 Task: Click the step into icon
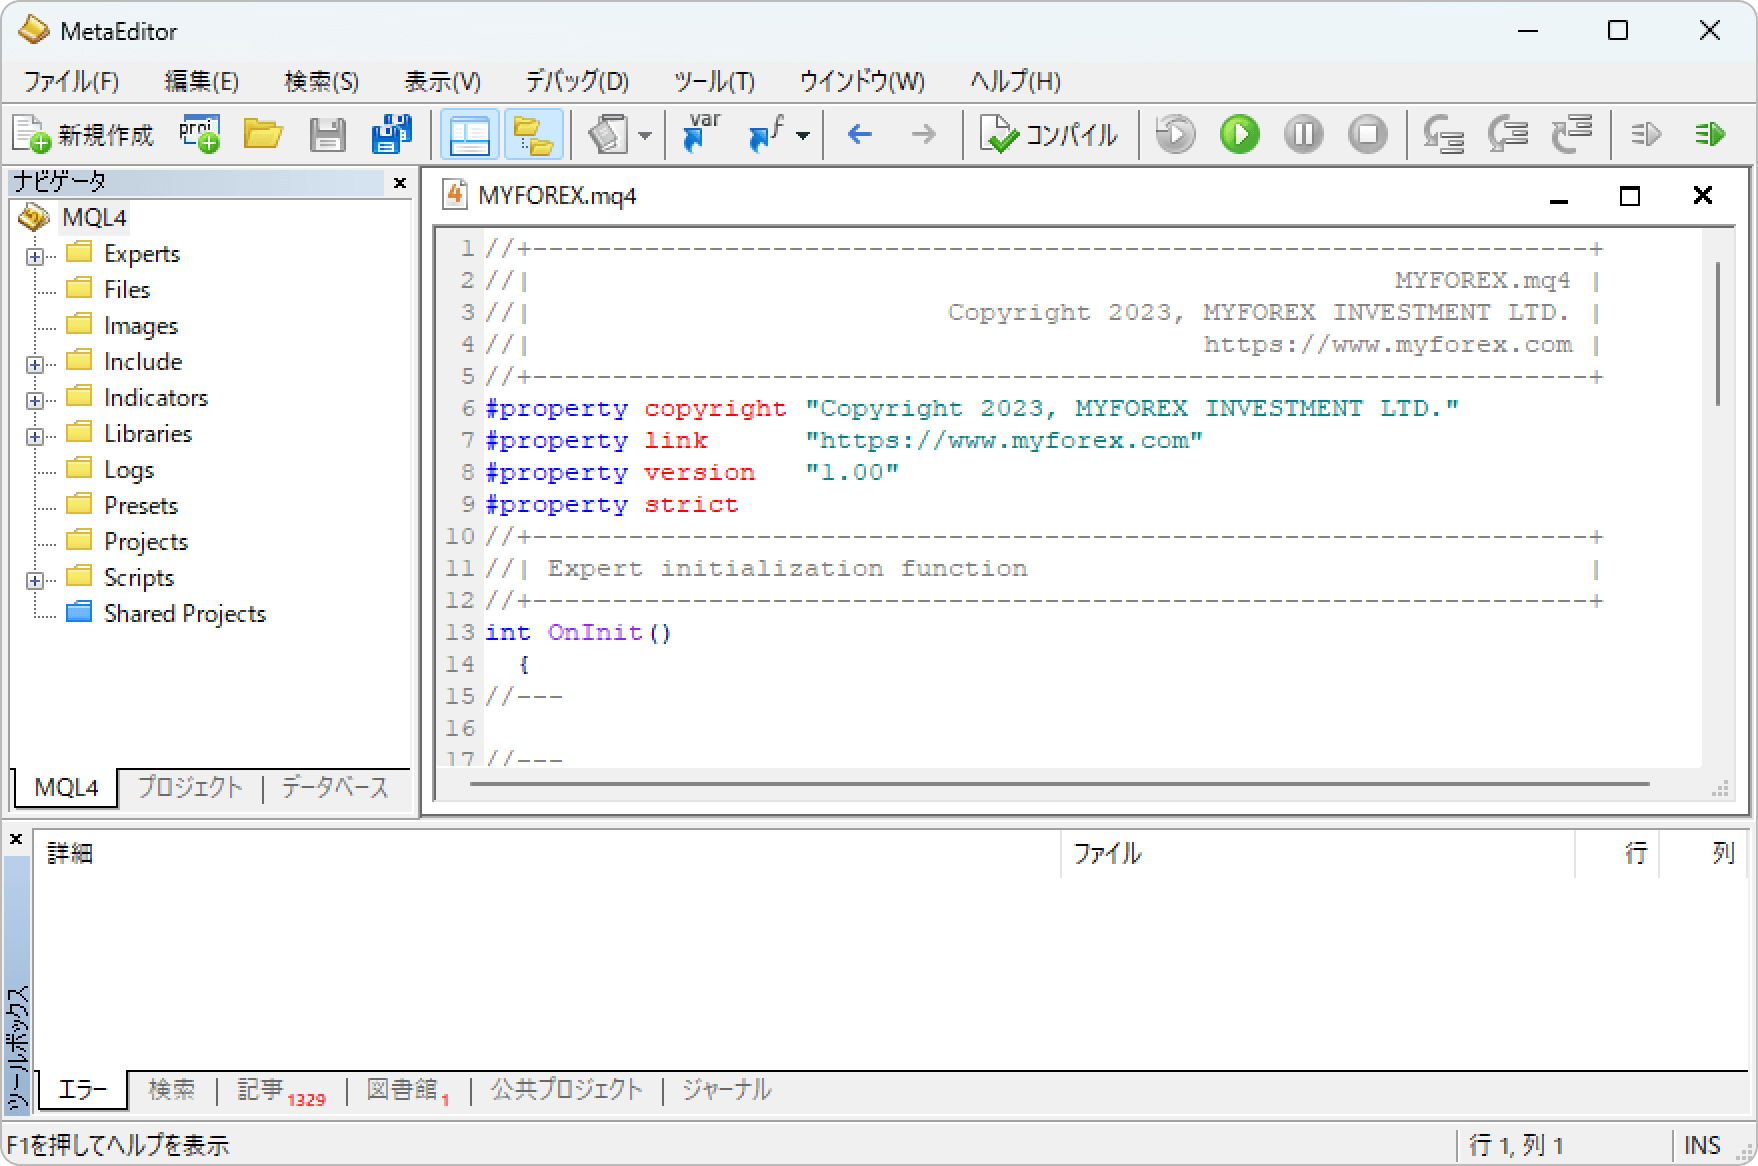coord(1443,134)
